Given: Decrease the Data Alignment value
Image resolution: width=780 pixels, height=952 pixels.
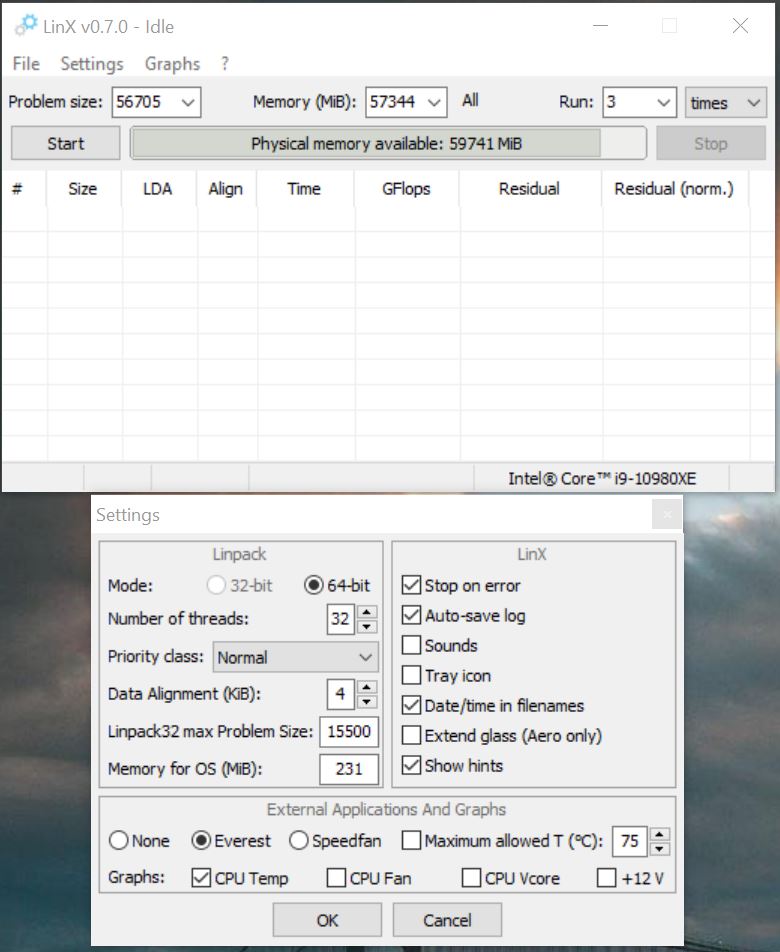Looking at the screenshot, I should pos(367,702).
